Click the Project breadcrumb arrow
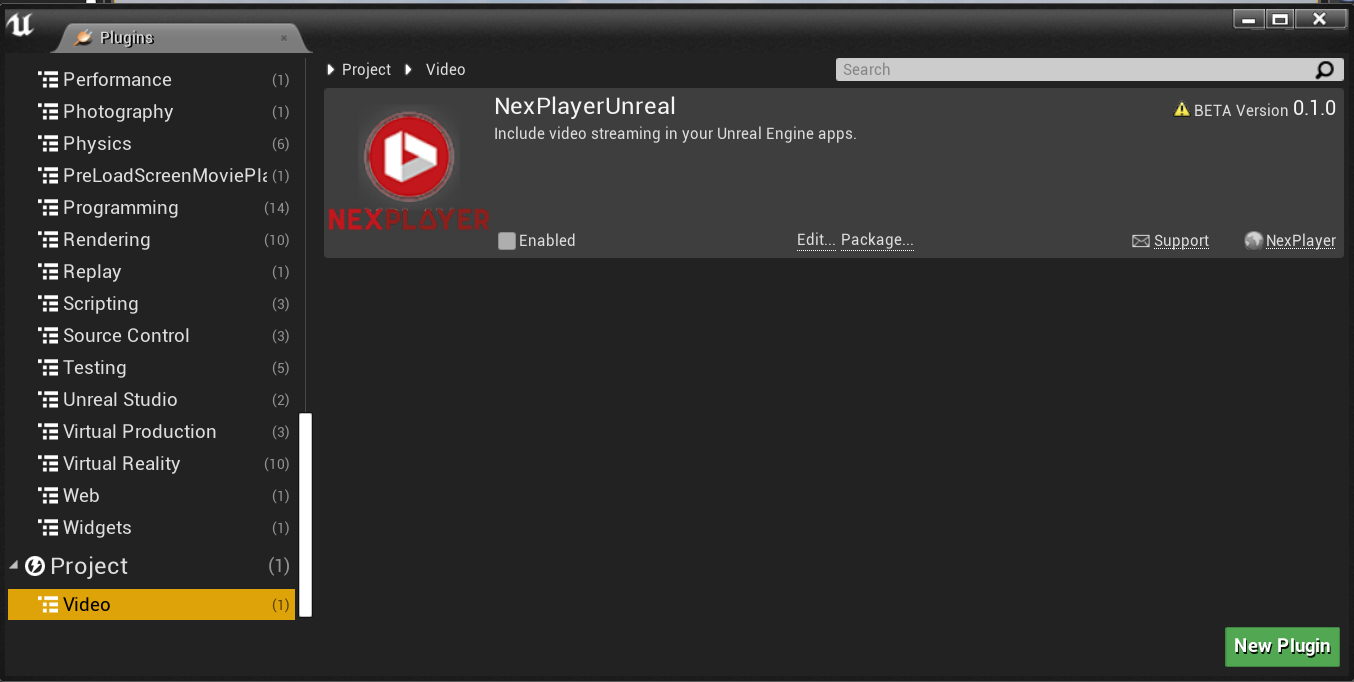This screenshot has height=682, width=1354. pyautogui.click(x=331, y=70)
